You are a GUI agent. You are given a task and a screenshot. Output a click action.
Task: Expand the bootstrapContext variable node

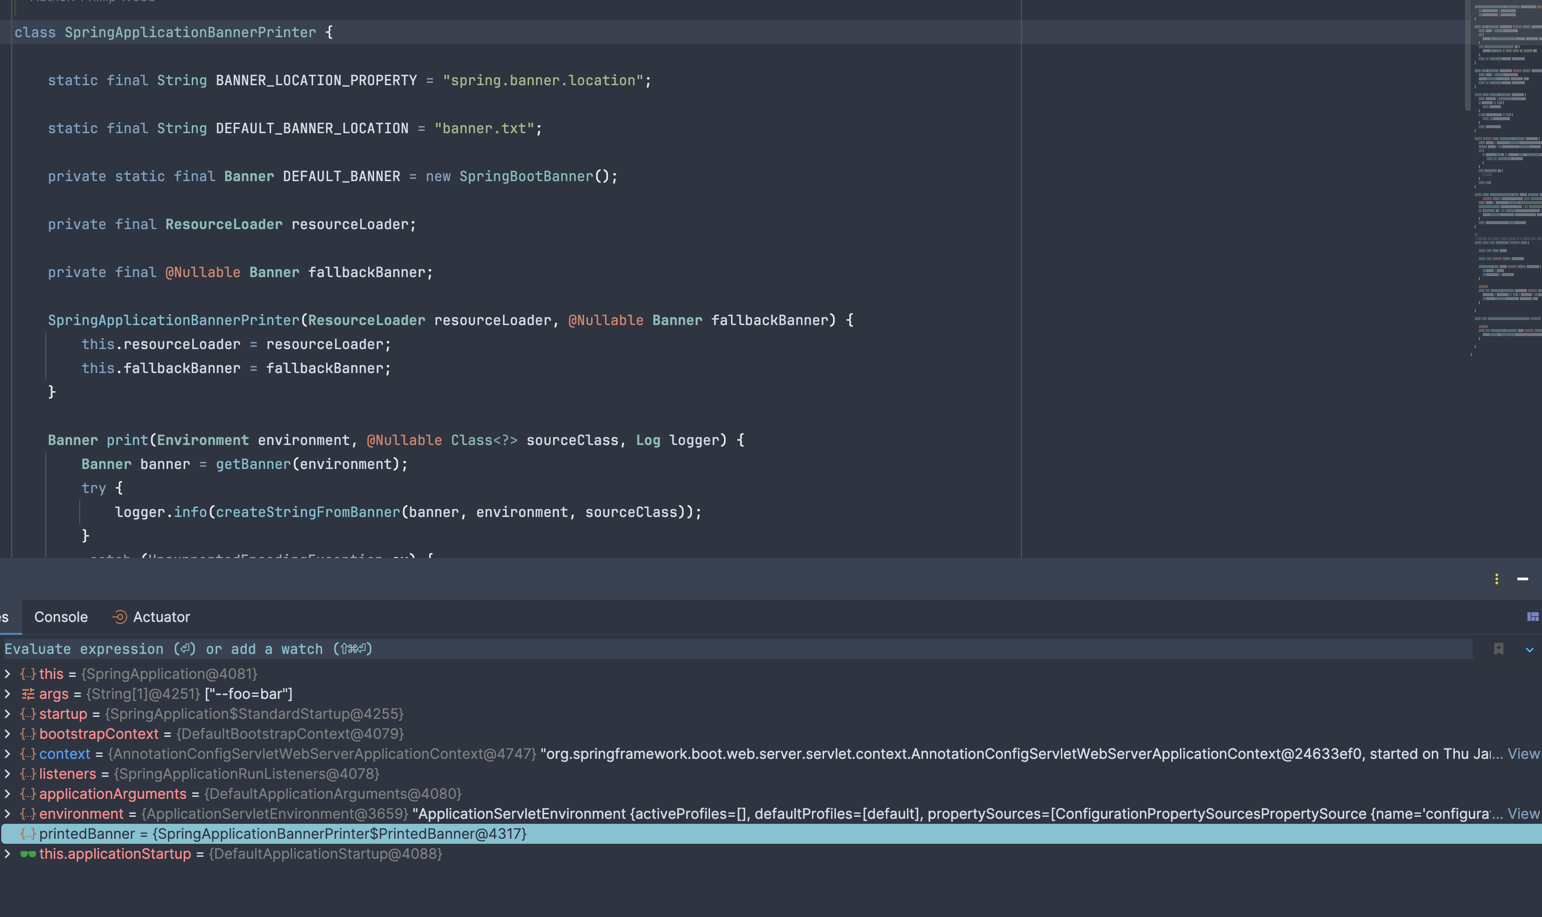coord(8,734)
